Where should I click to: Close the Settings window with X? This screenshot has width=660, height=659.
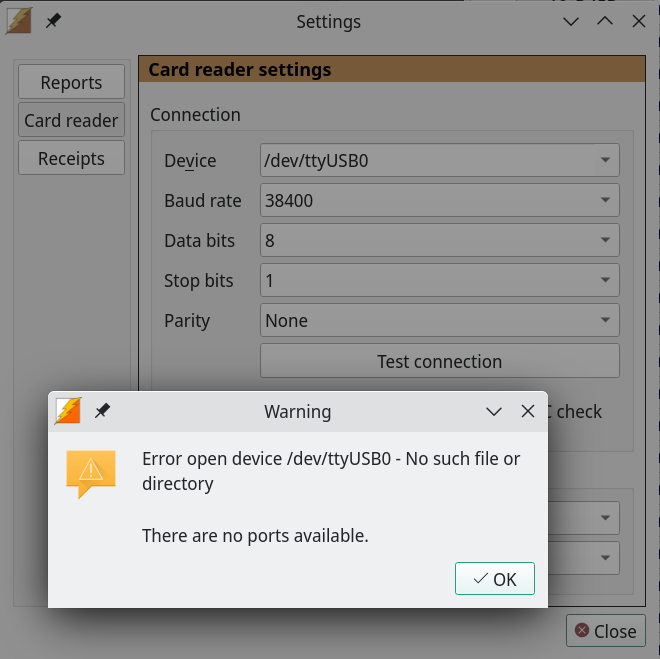(x=639, y=21)
